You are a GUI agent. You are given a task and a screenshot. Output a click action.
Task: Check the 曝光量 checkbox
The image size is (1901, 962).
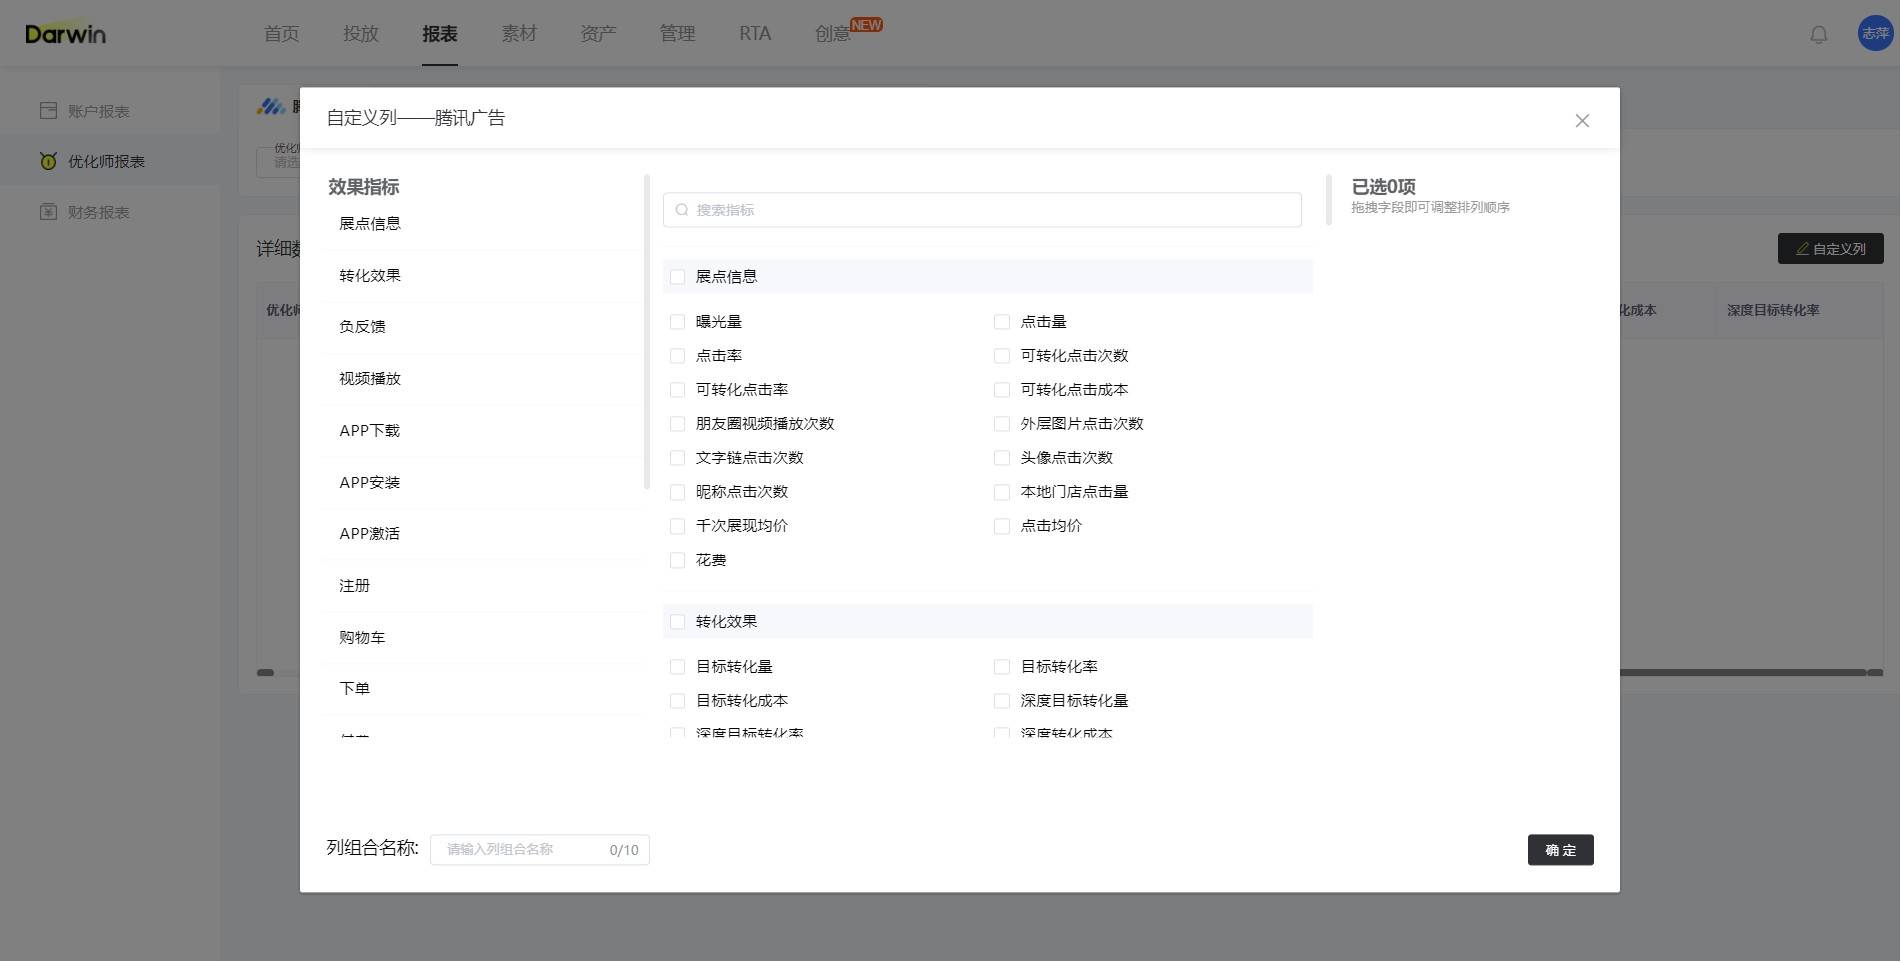click(677, 321)
